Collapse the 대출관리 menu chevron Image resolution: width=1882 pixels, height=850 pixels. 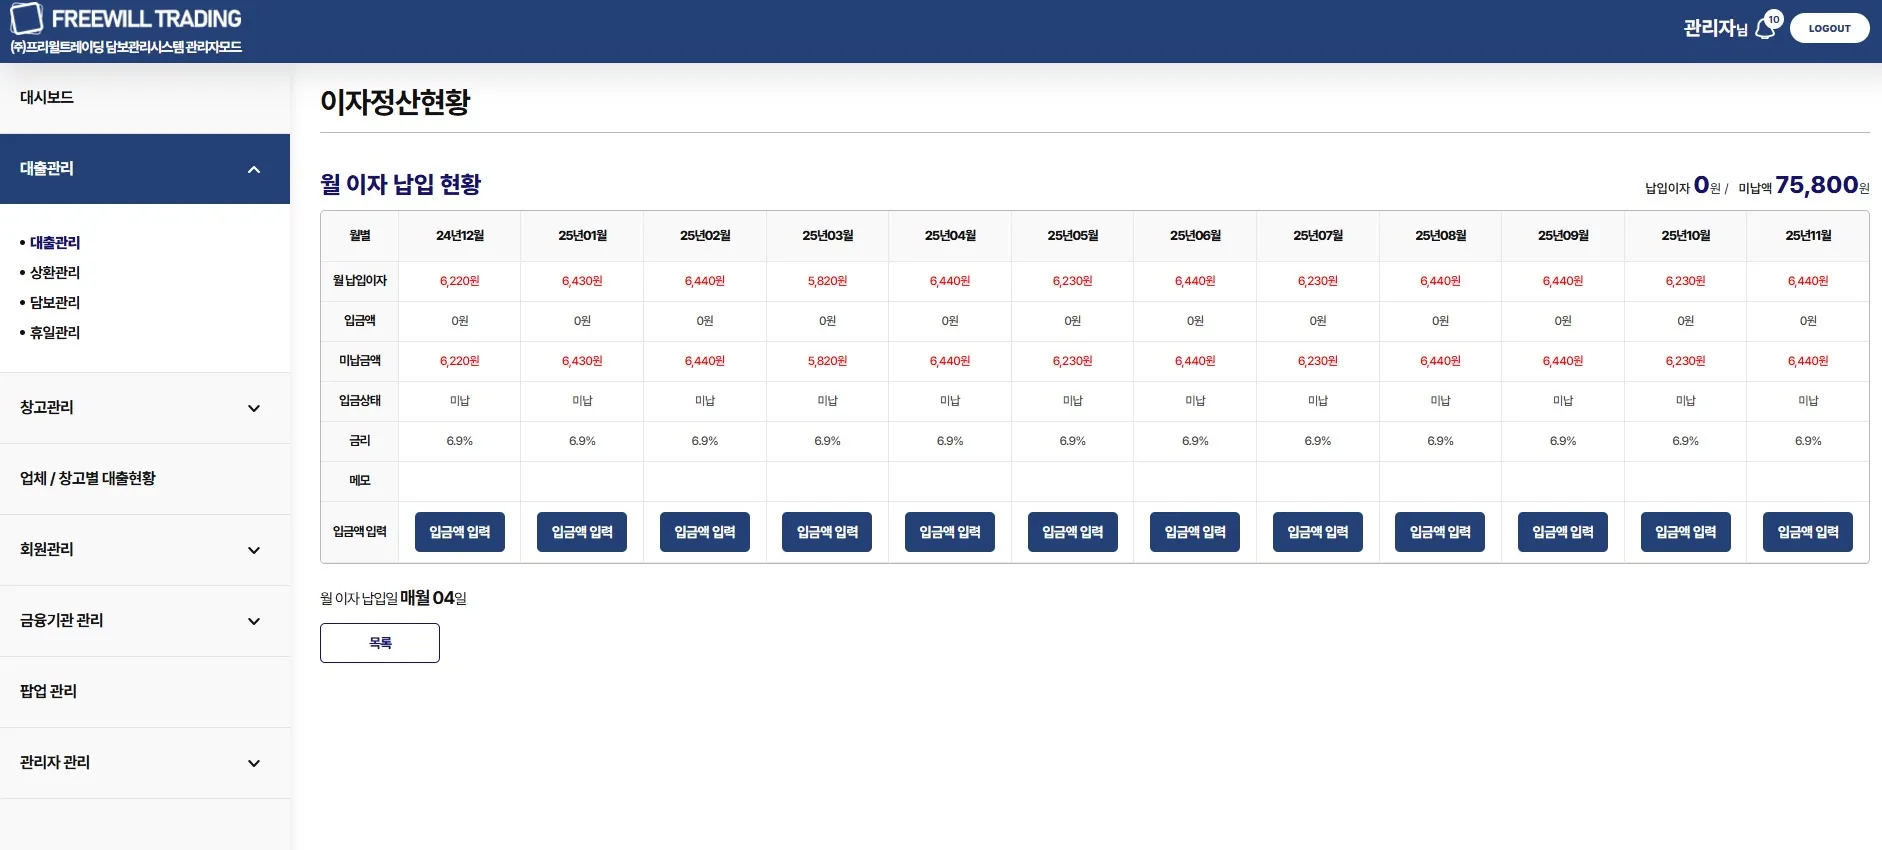(x=254, y=169)
